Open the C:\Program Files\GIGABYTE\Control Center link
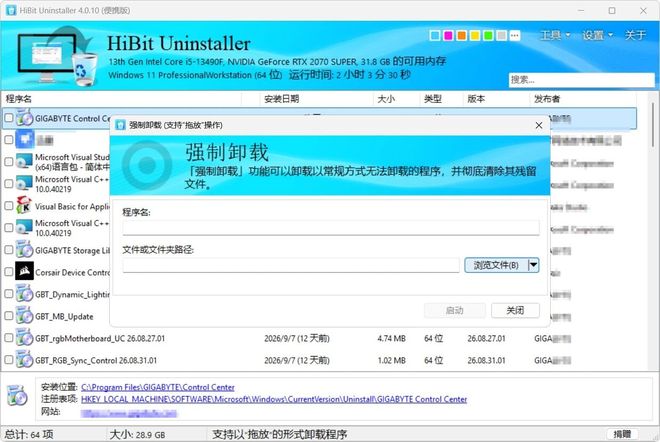The width and height of the screenshot is (660, 442). coord(158,387)
